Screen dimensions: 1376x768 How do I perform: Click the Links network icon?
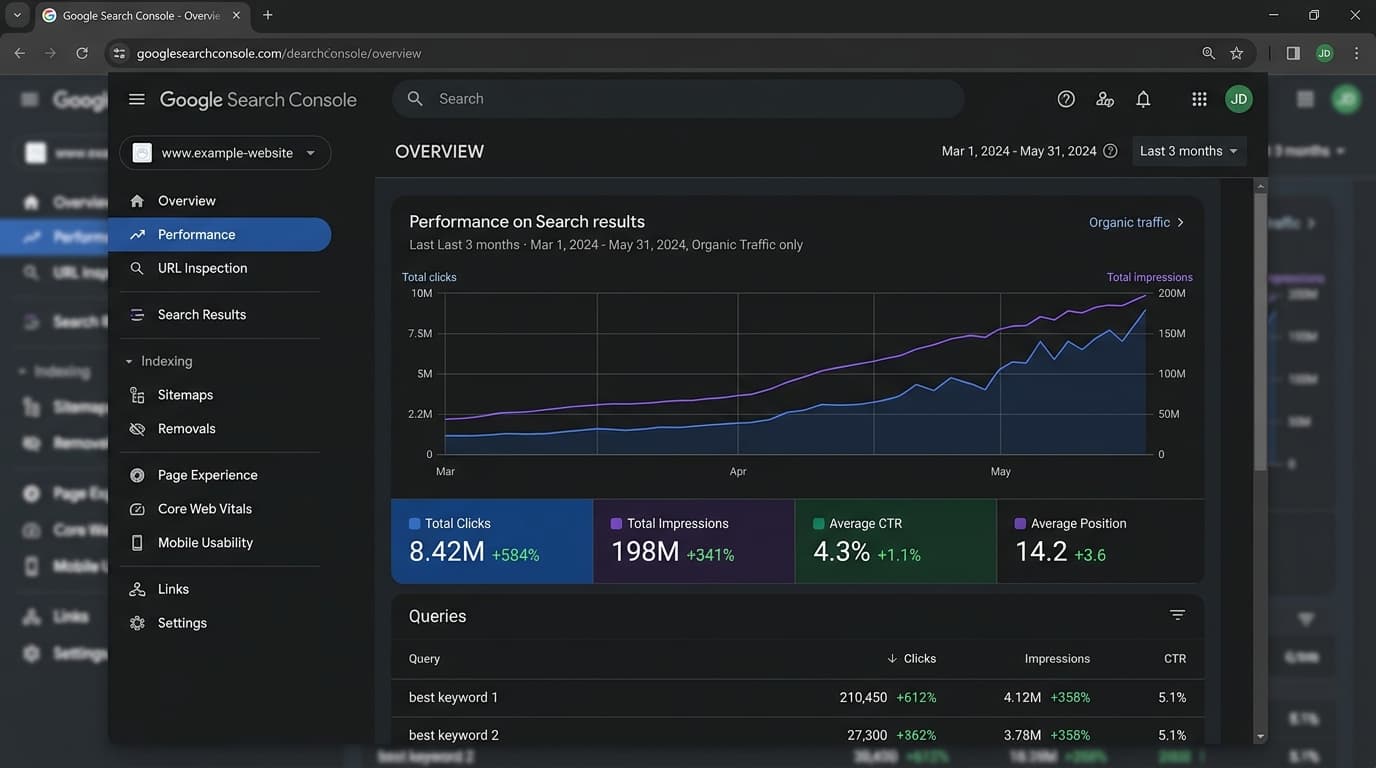[x=137, y=589]
